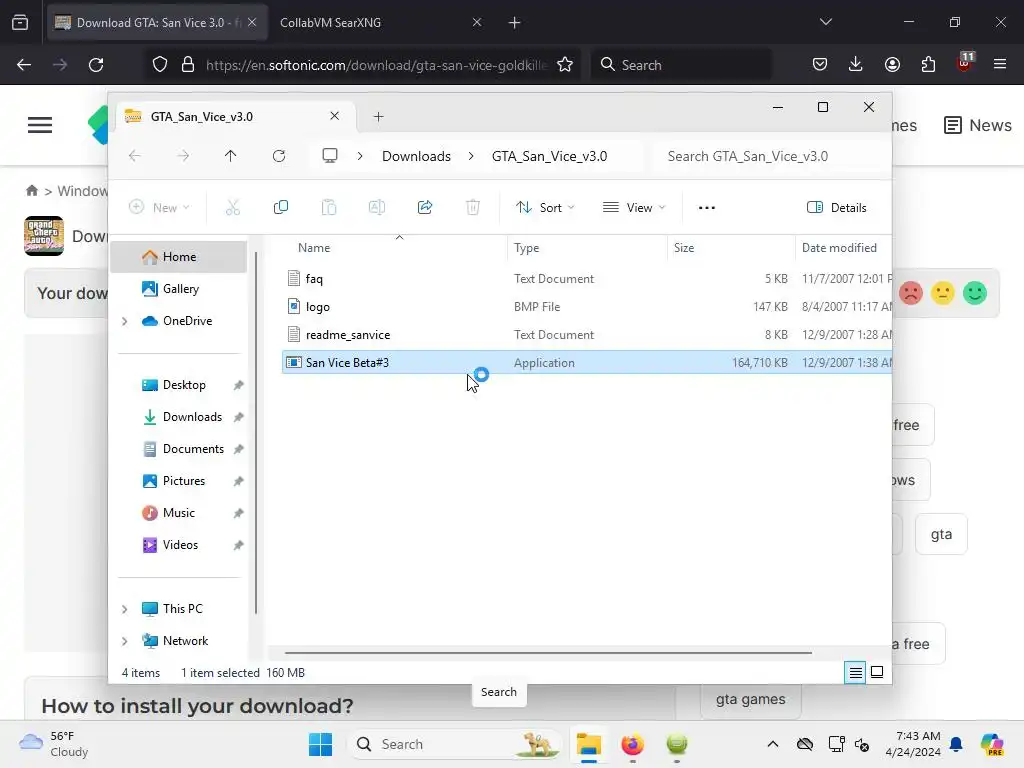The image size is (1024, 768).
Task: Go up one folder level in Explorer
Action: (231, 156)
